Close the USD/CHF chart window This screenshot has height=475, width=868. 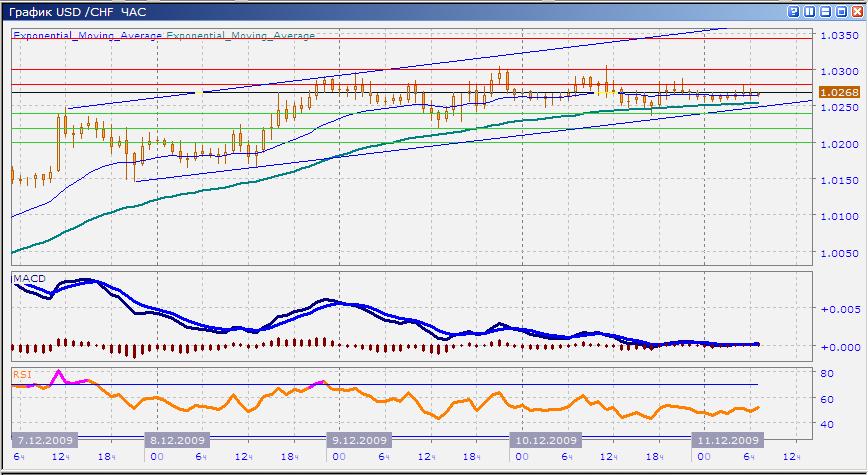pos(856,11)
